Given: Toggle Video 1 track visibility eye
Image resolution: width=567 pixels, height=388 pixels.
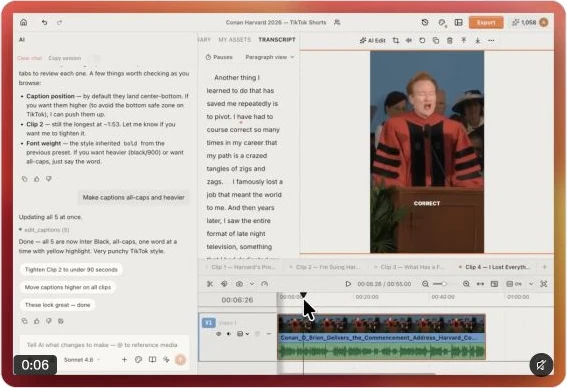Looking at the screenshot, I should (218, 334).
